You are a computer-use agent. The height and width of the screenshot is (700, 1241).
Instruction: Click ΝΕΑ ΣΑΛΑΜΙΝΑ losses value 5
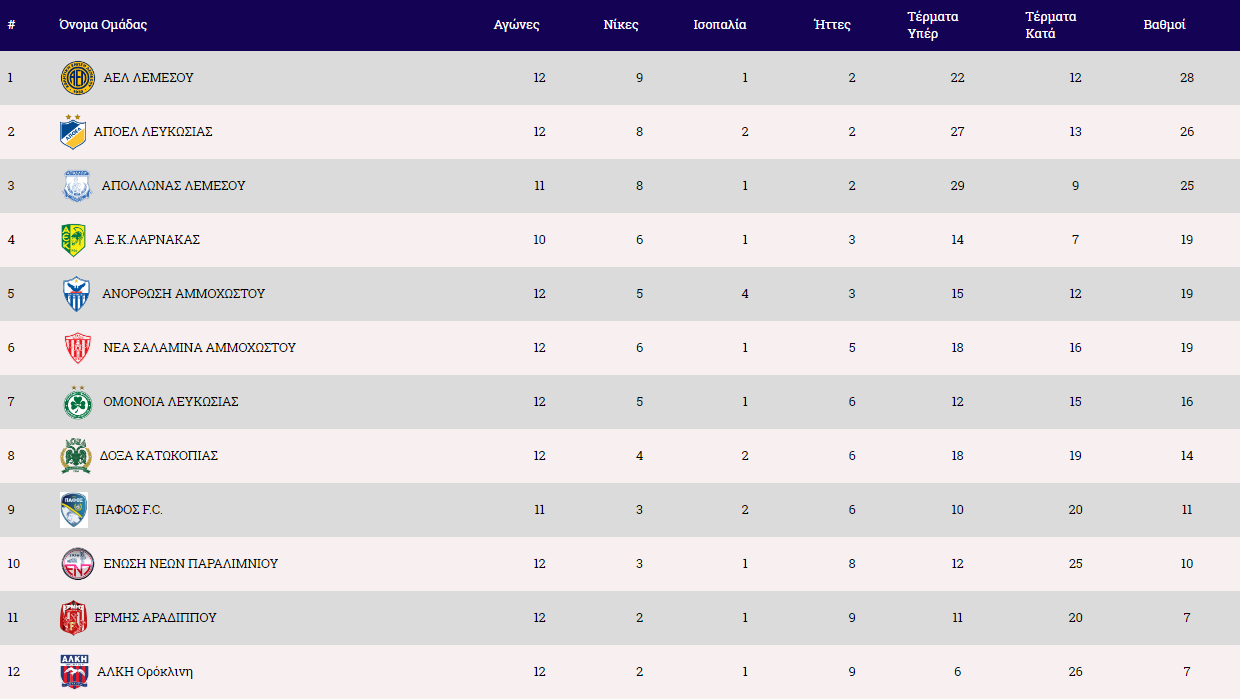point(852,348)
